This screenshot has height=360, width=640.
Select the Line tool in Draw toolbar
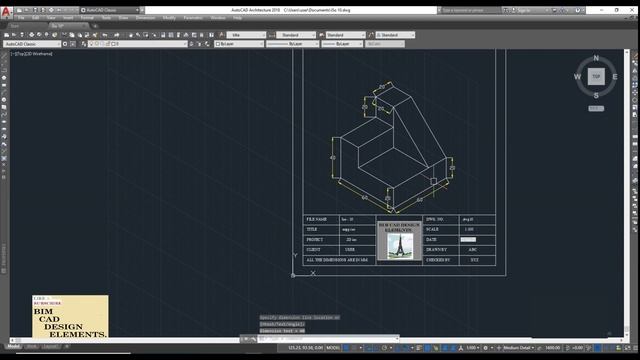tap(4, 56)
